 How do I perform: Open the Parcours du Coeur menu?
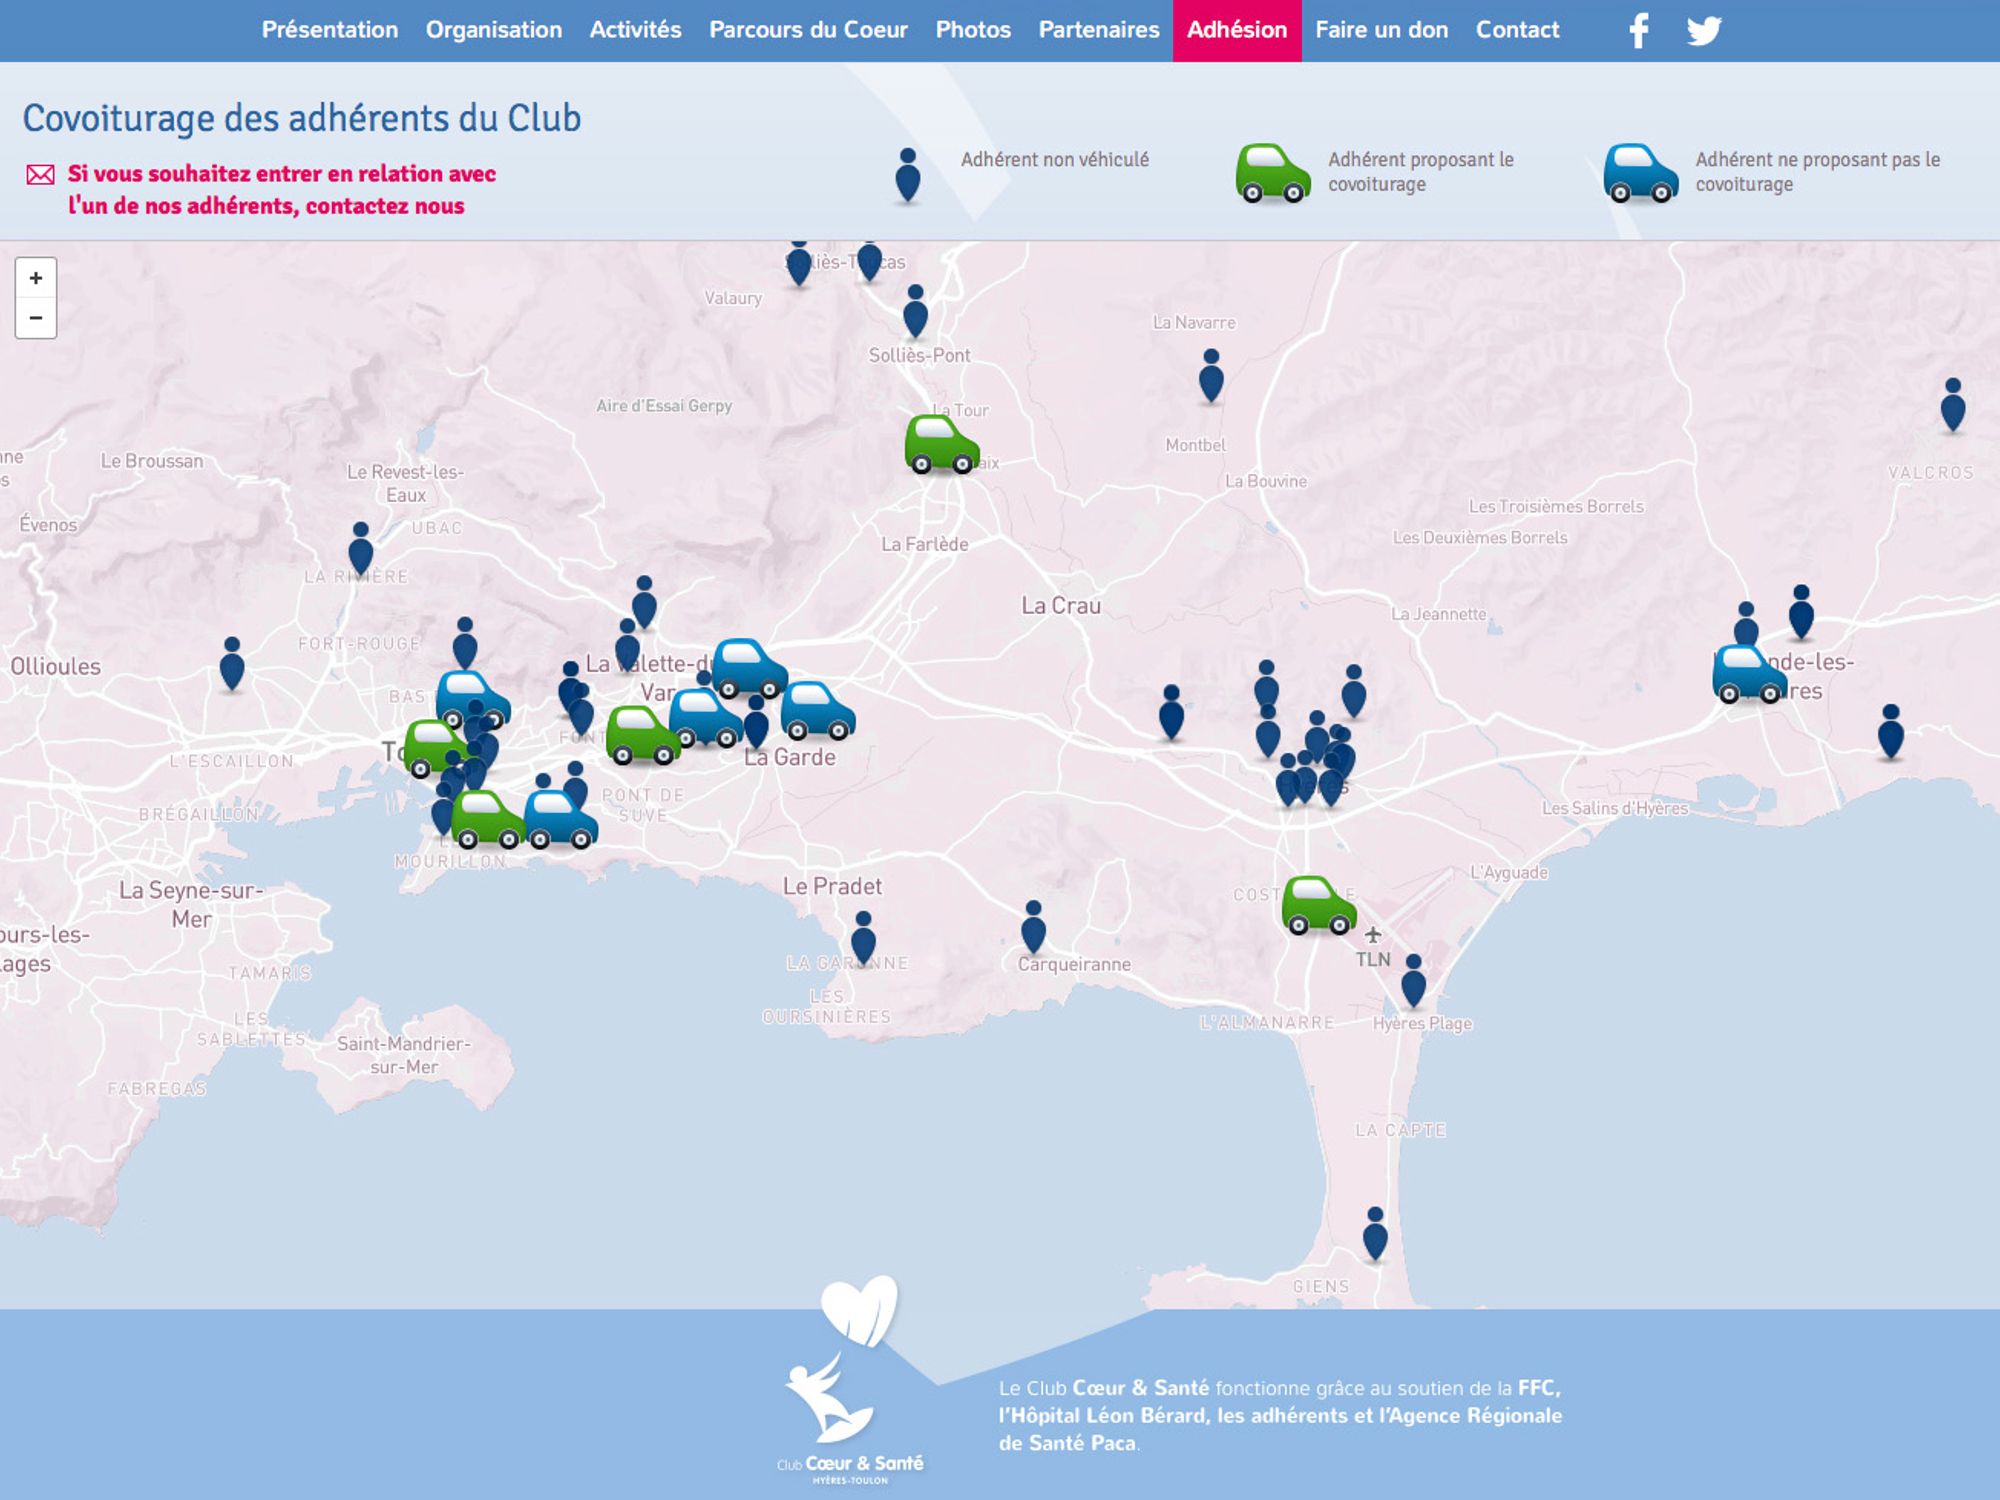point(808,30)
